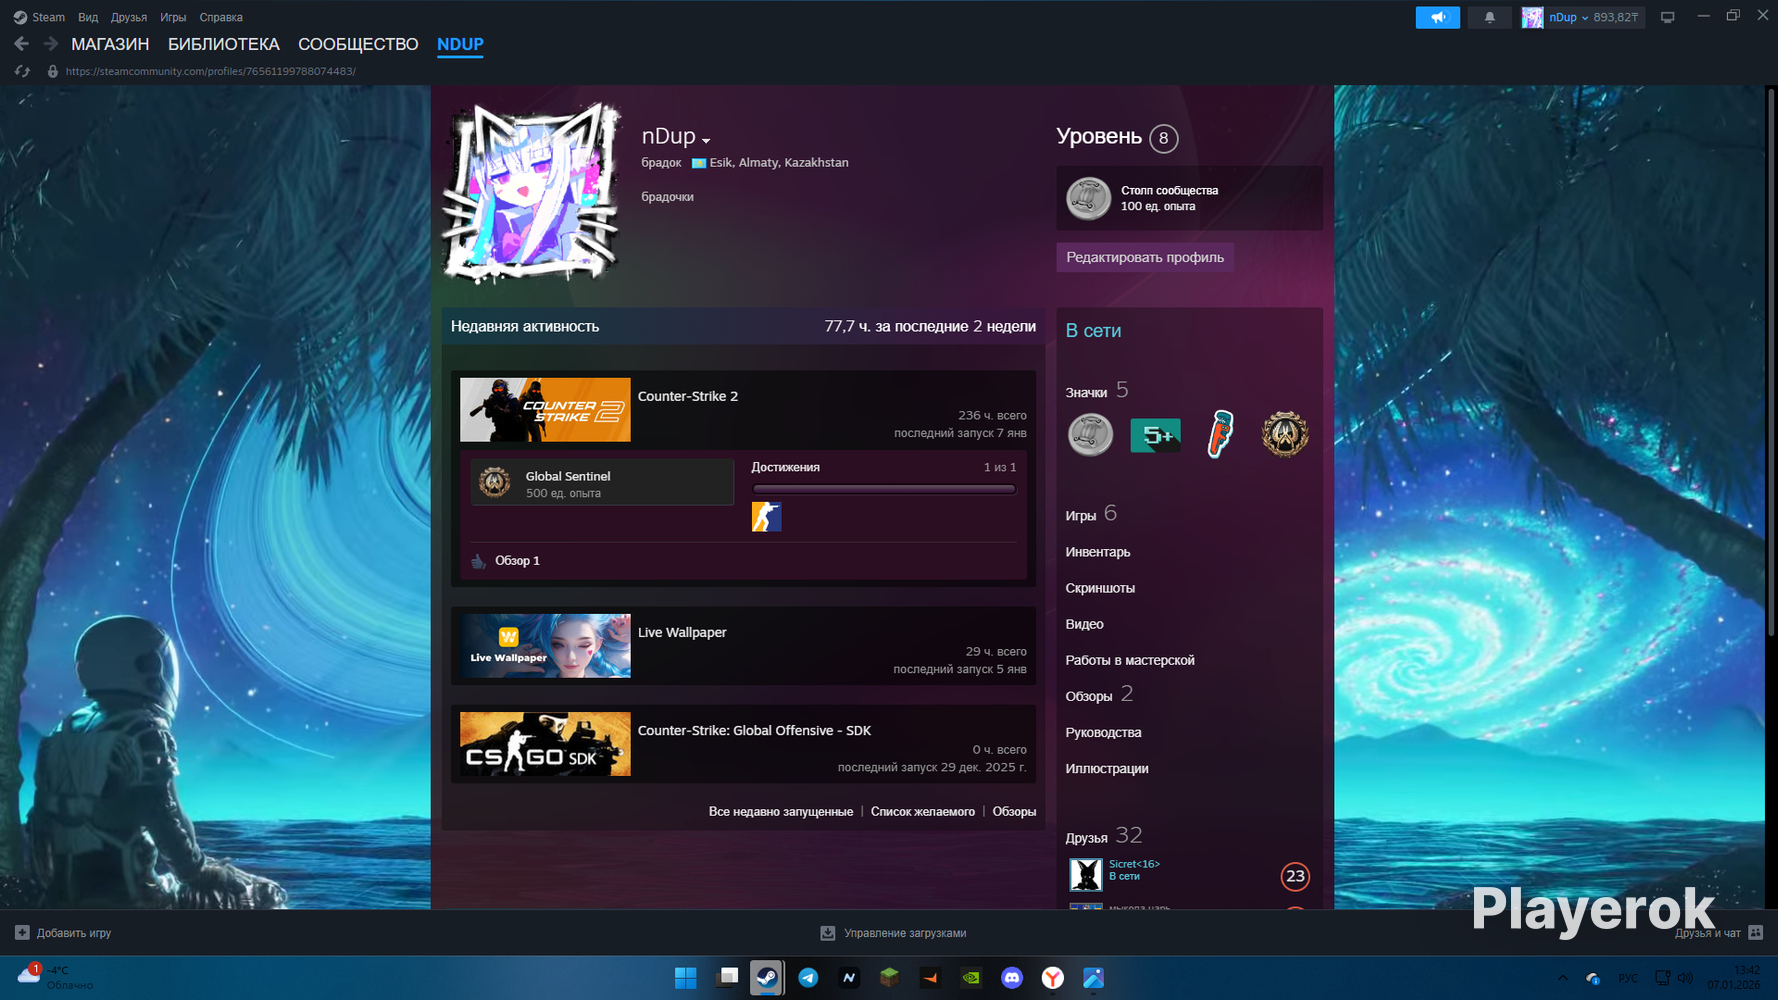Open the СООБЩЕСТВО tab
1778x1000 pixels.
click(358, 44)
